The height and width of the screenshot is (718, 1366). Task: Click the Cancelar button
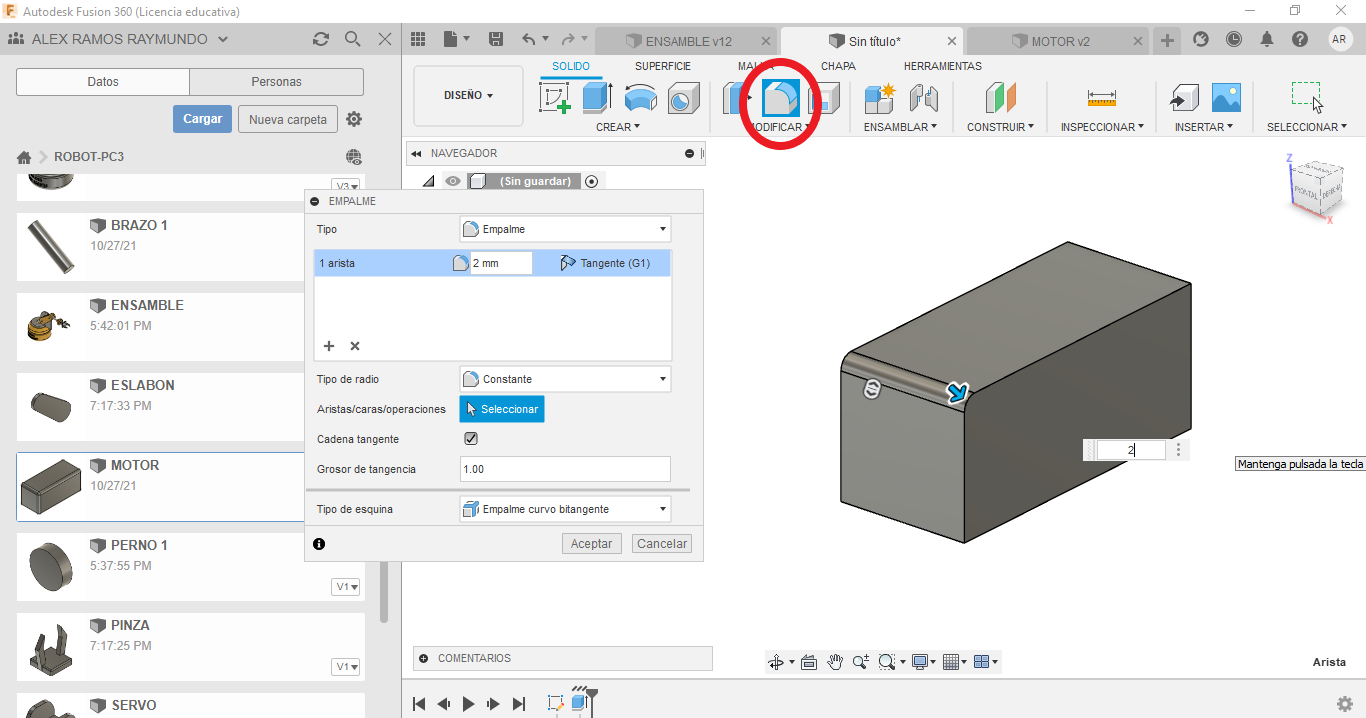coord(662,544)
